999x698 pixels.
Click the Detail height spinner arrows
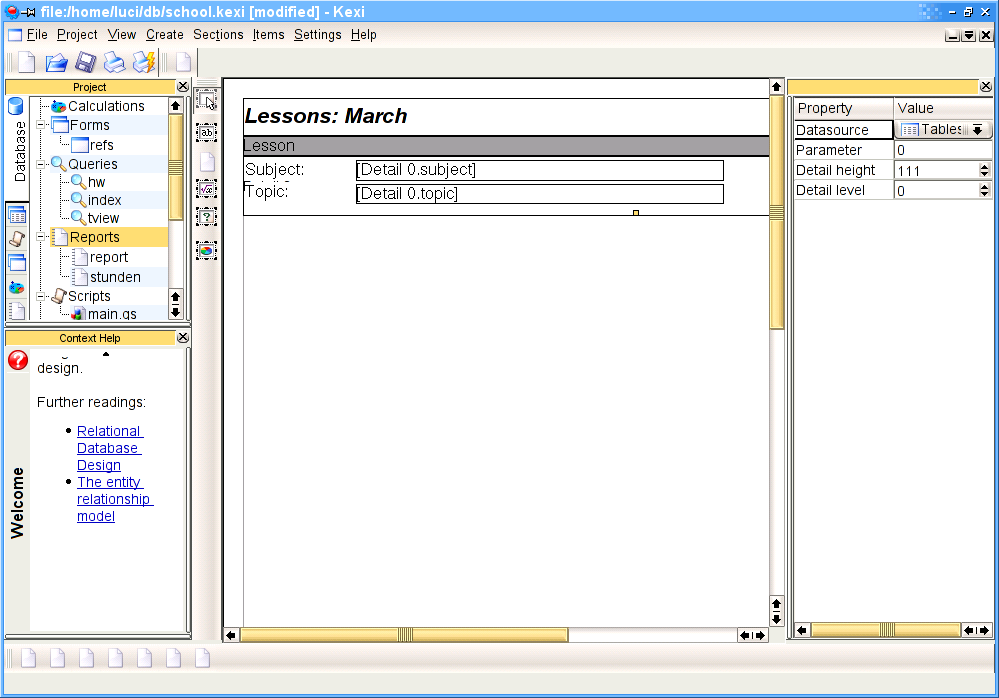coord(984,170)
